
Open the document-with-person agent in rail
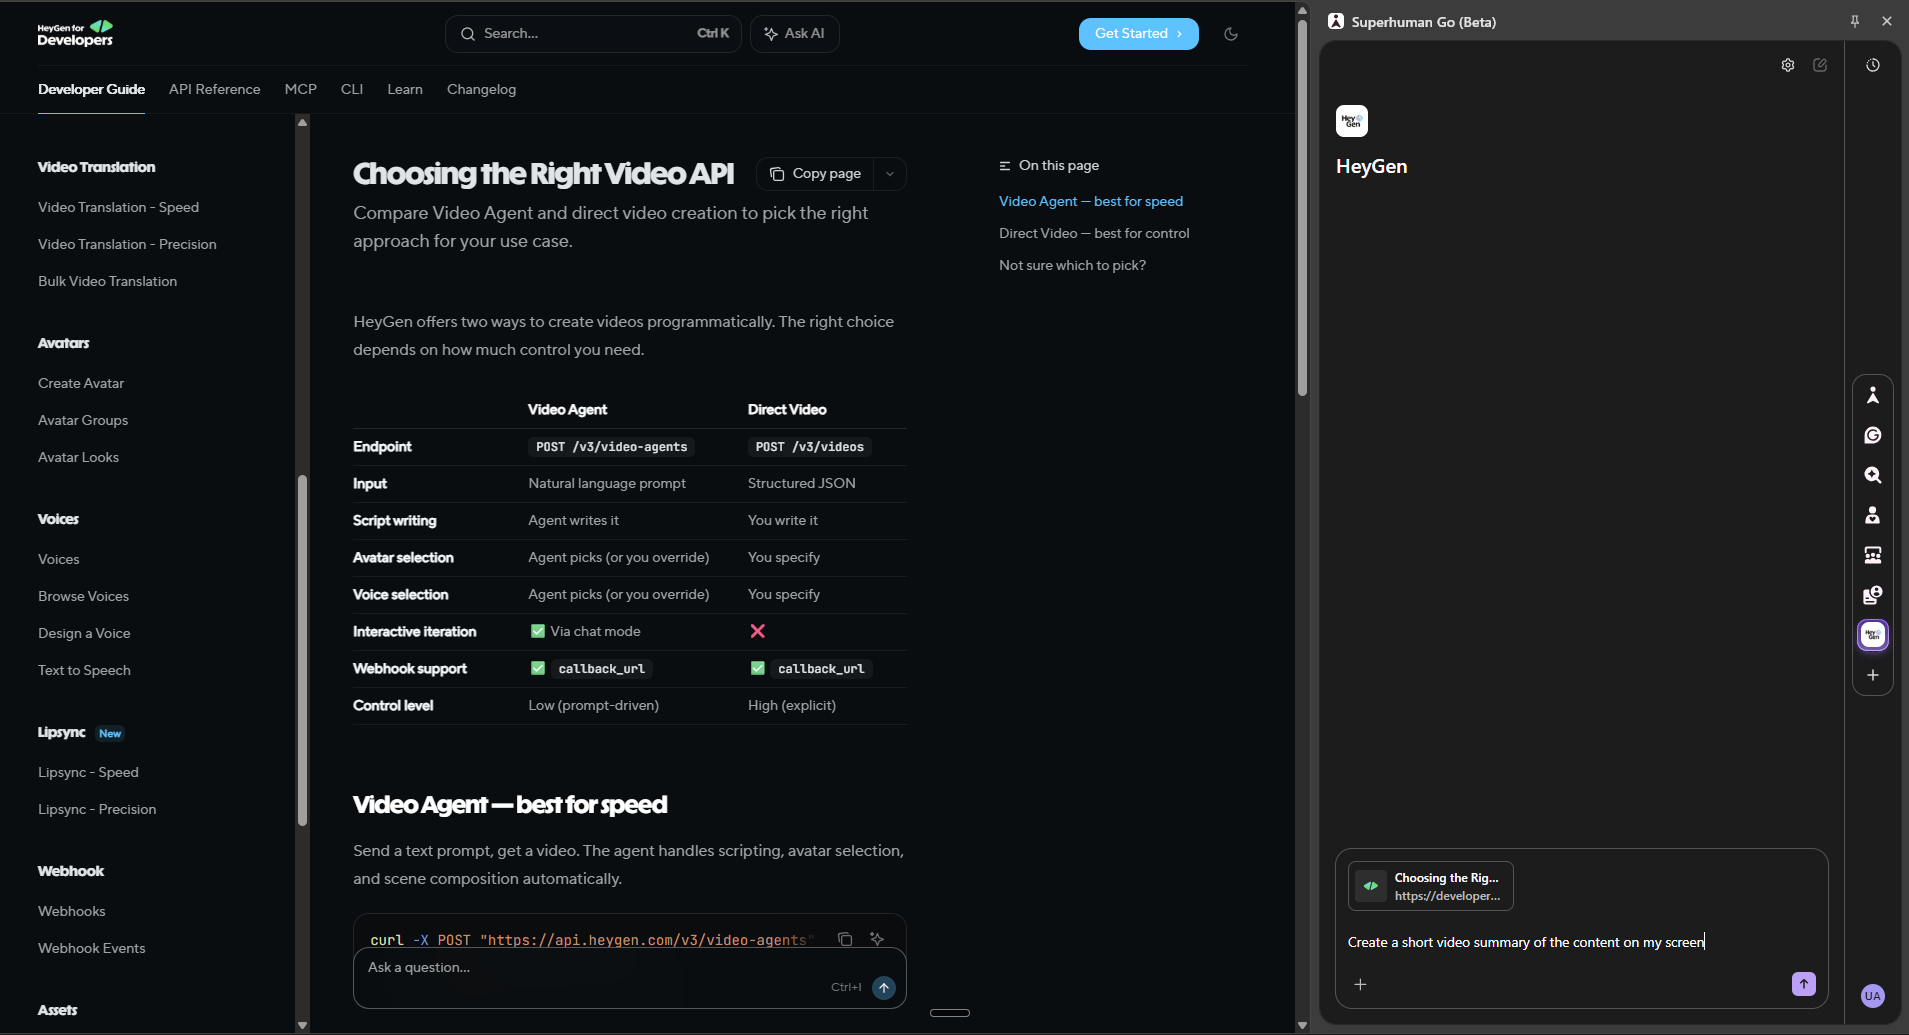pyautogui.click(x=1873, y=595)
